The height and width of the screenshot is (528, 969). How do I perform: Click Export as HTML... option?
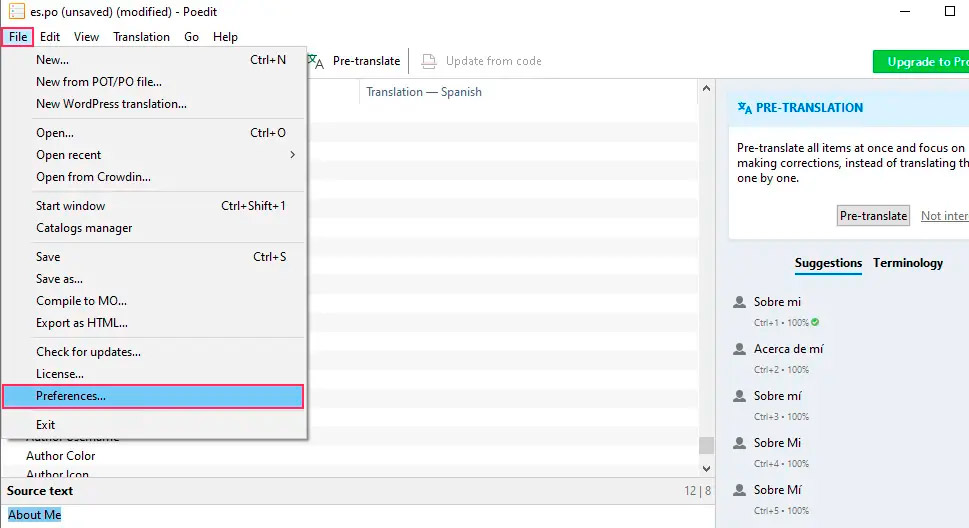[82, 323]
